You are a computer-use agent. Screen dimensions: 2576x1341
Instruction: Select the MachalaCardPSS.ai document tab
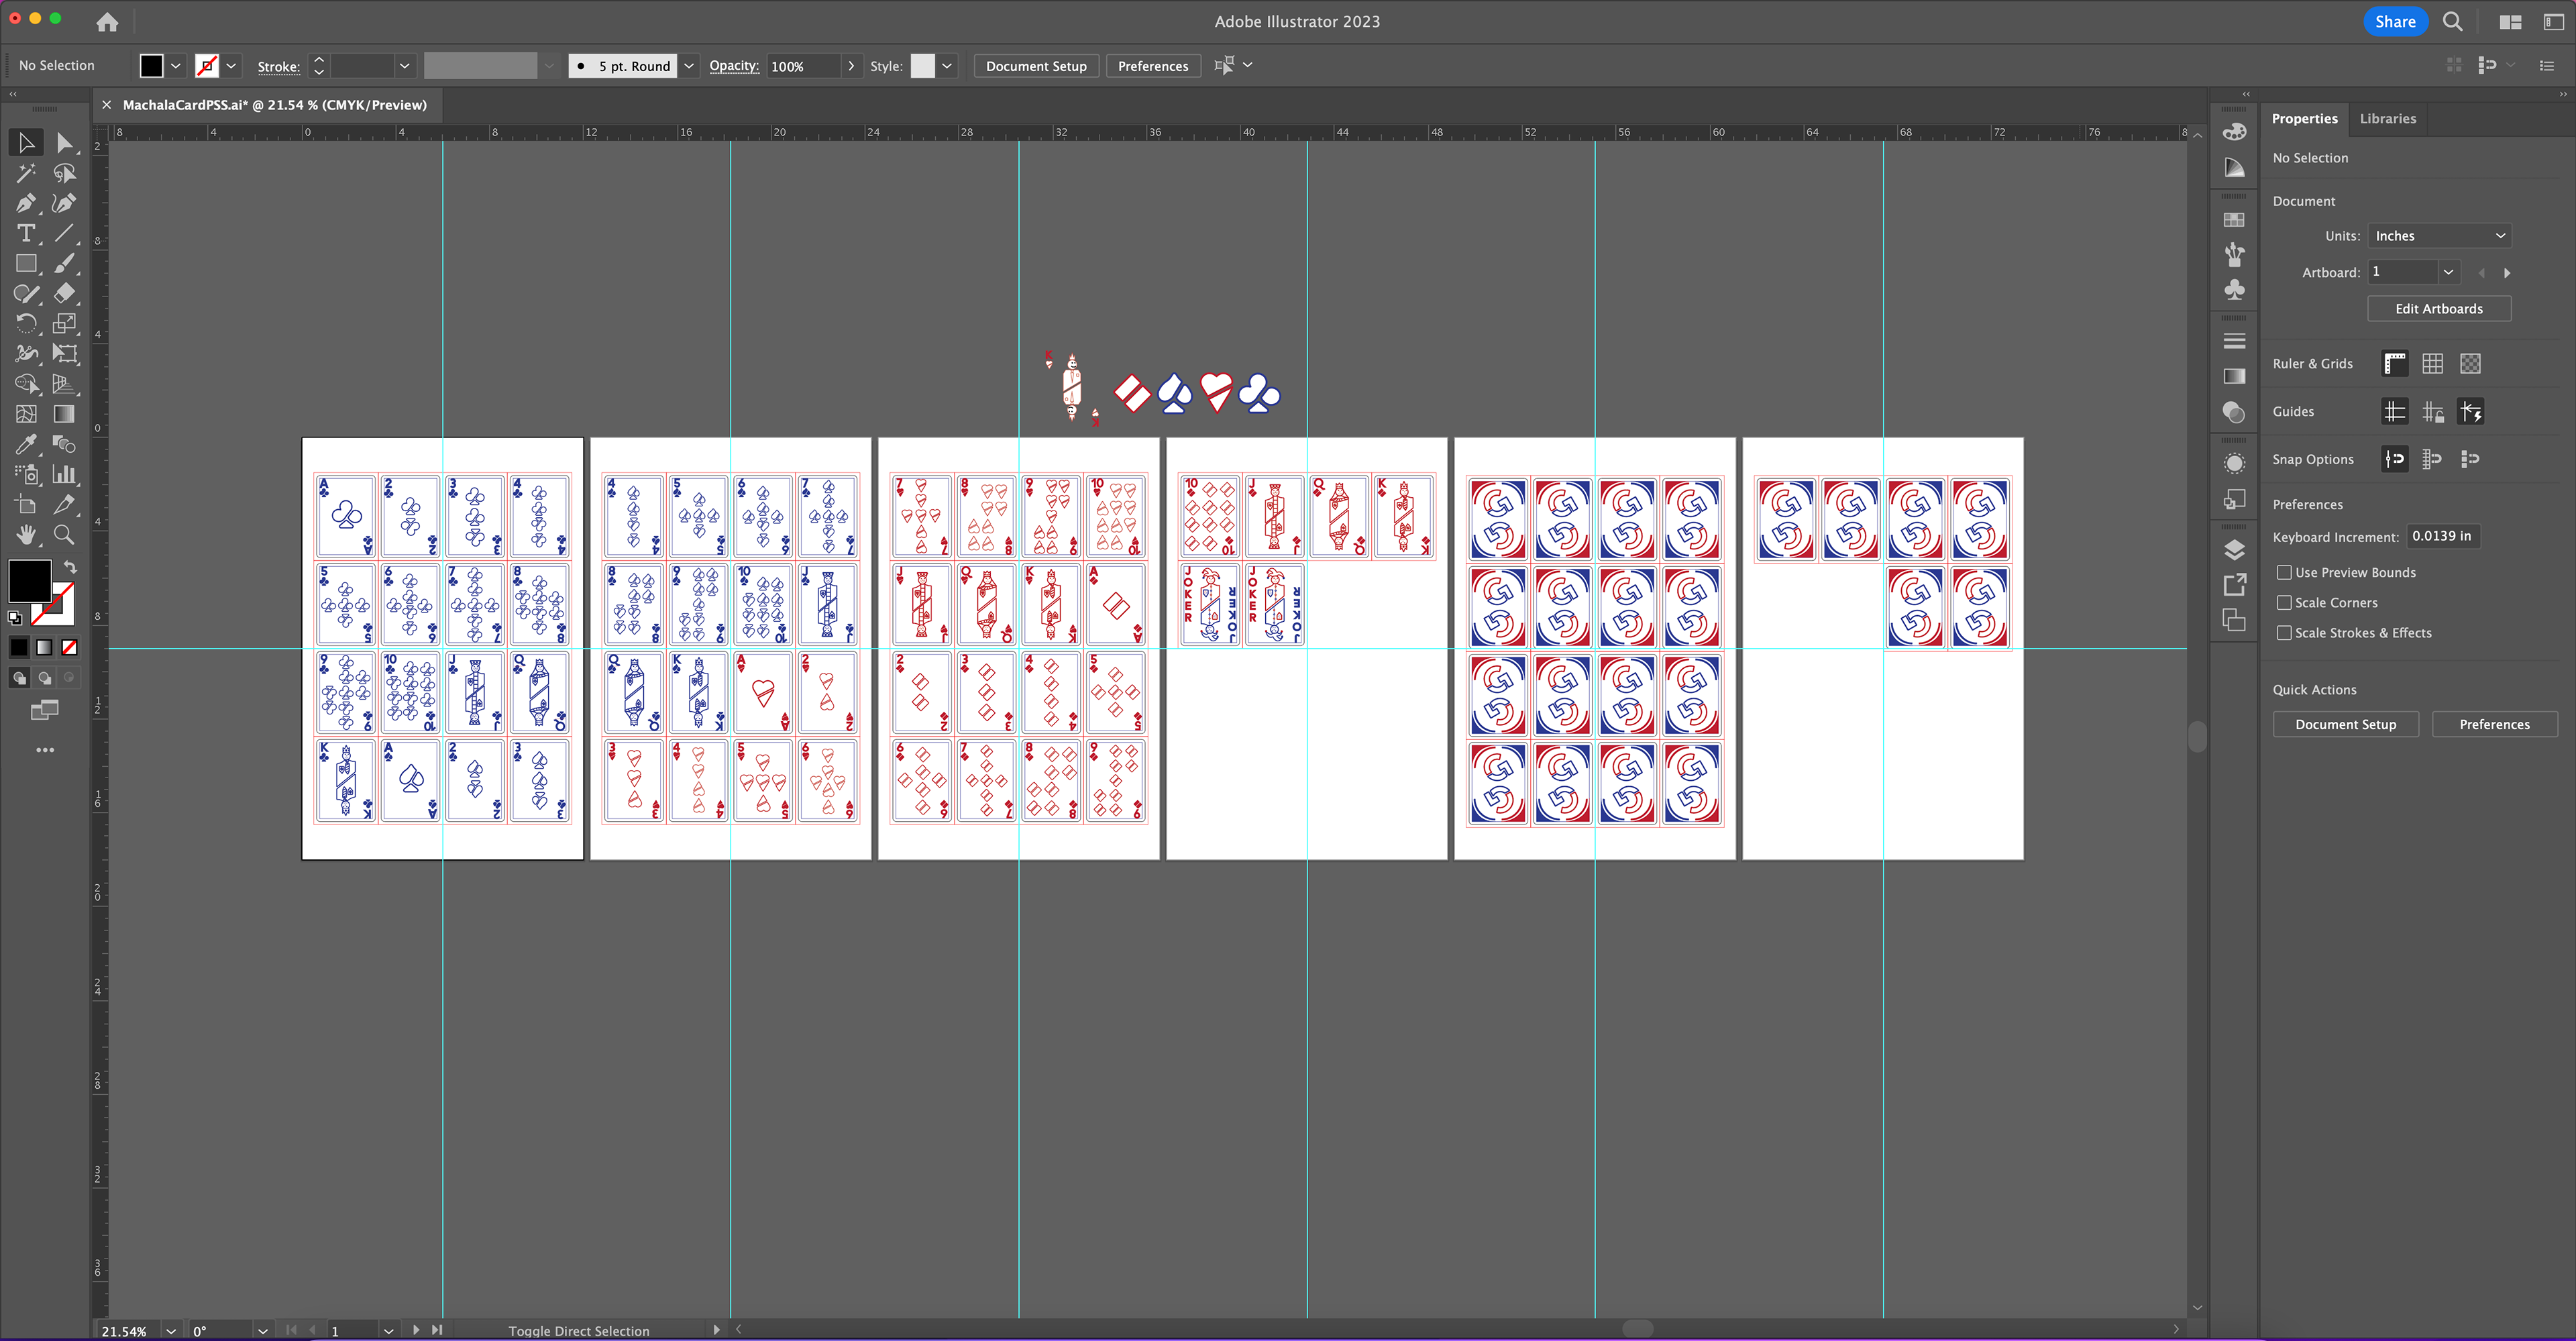(x=274, y=104)
